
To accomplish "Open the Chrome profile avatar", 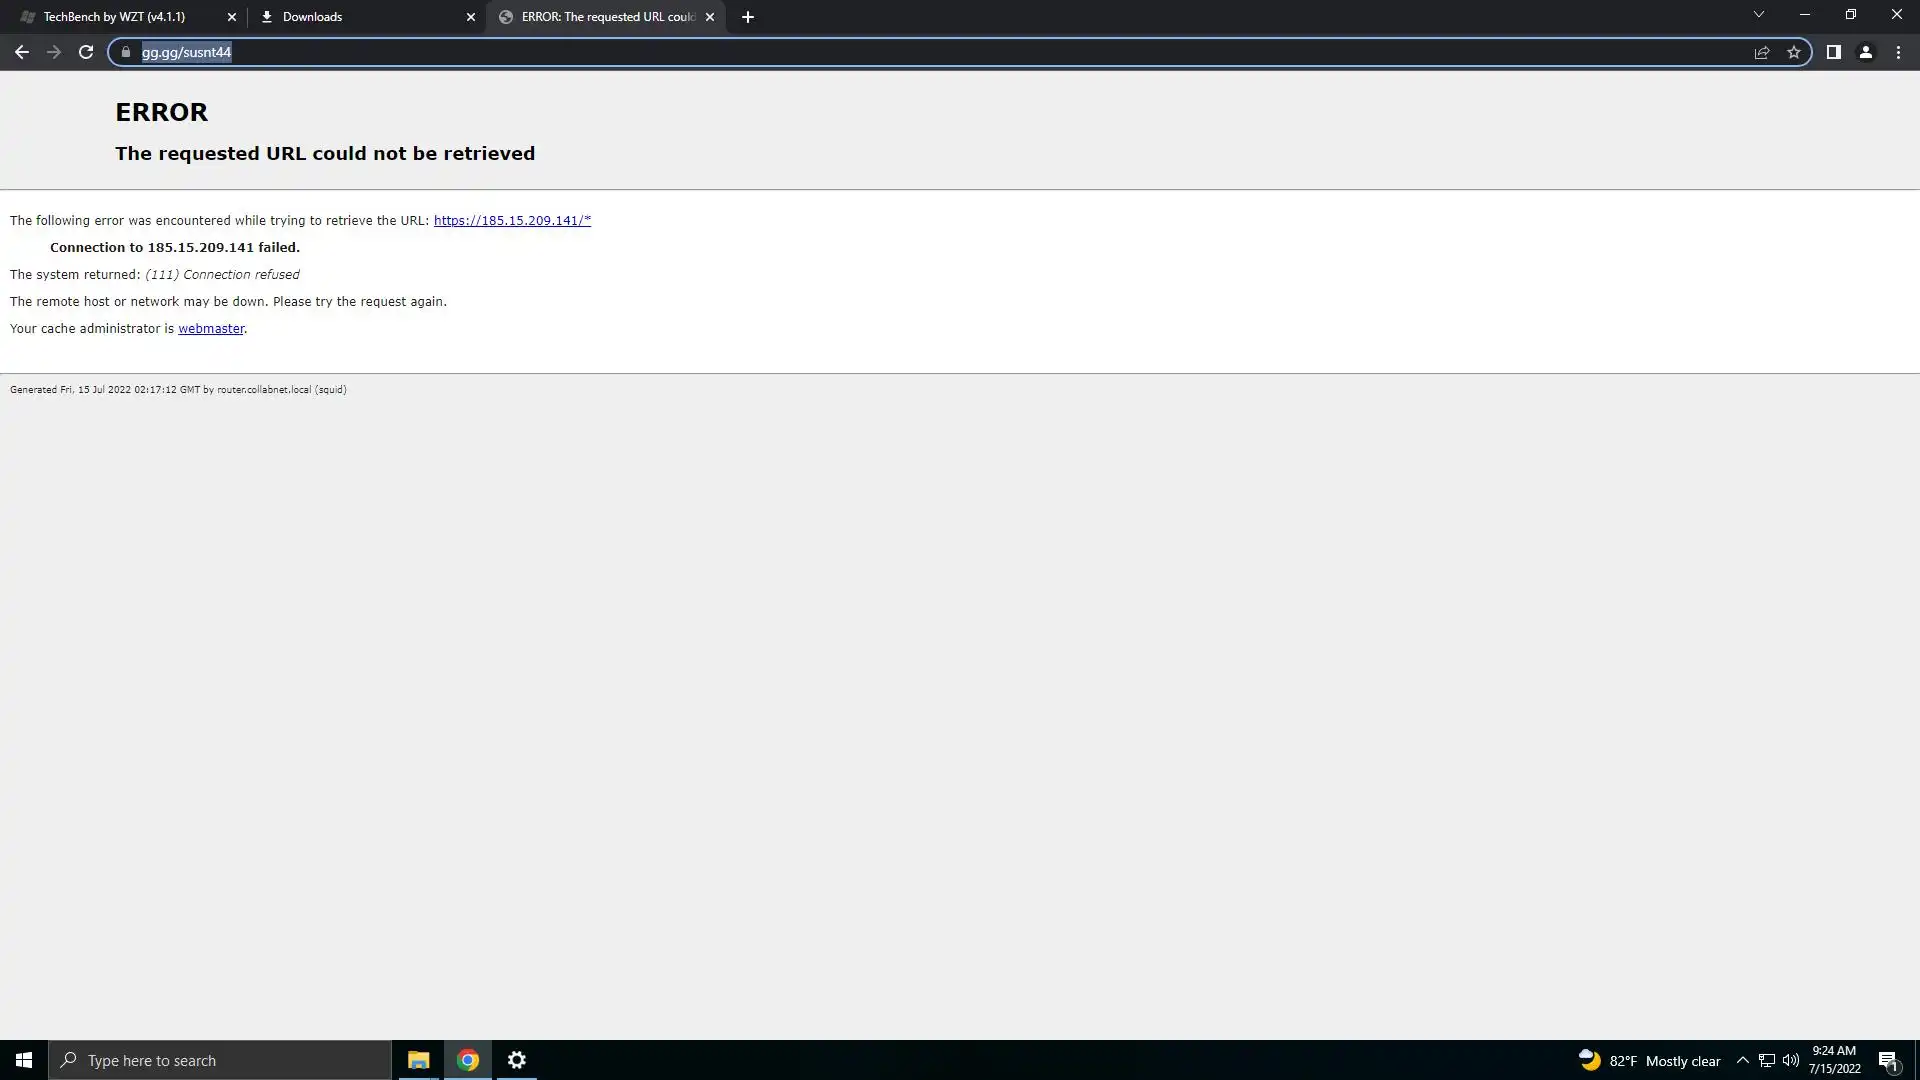I will (1866, 52).
